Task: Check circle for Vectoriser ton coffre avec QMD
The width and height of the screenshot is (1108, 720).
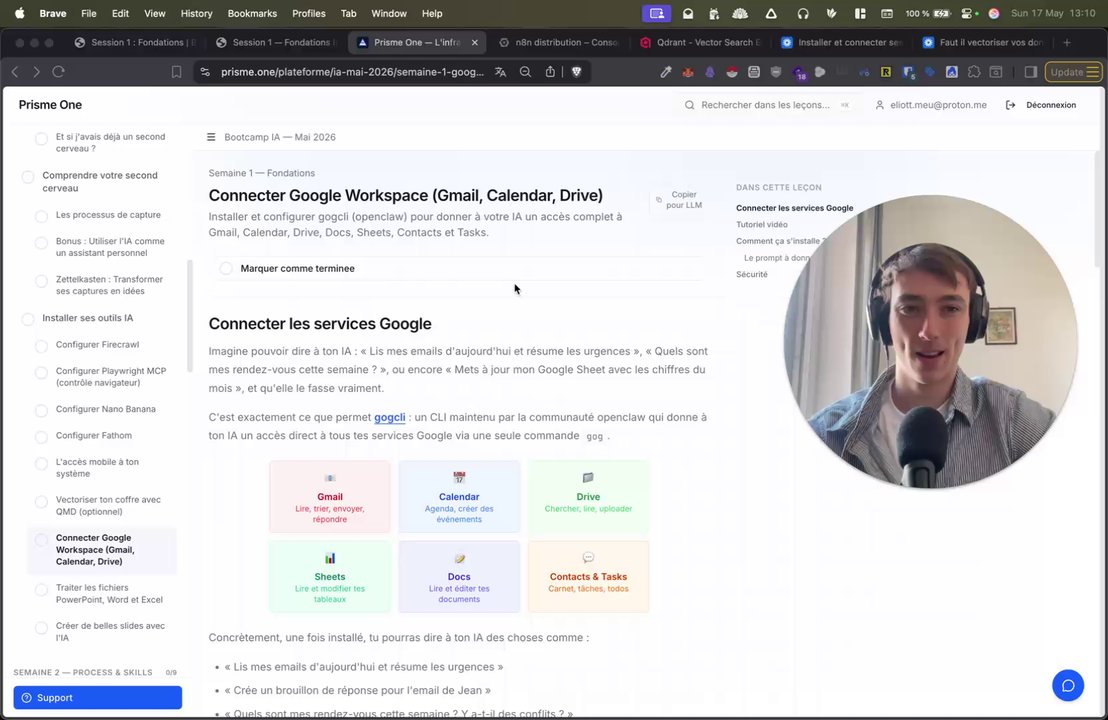Action: [x=42, y=501]
